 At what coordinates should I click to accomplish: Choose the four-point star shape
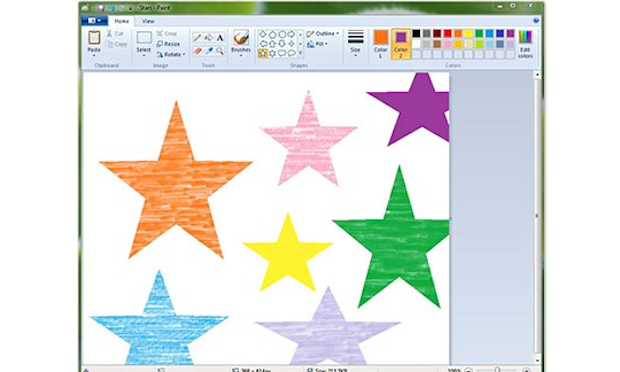291,43
